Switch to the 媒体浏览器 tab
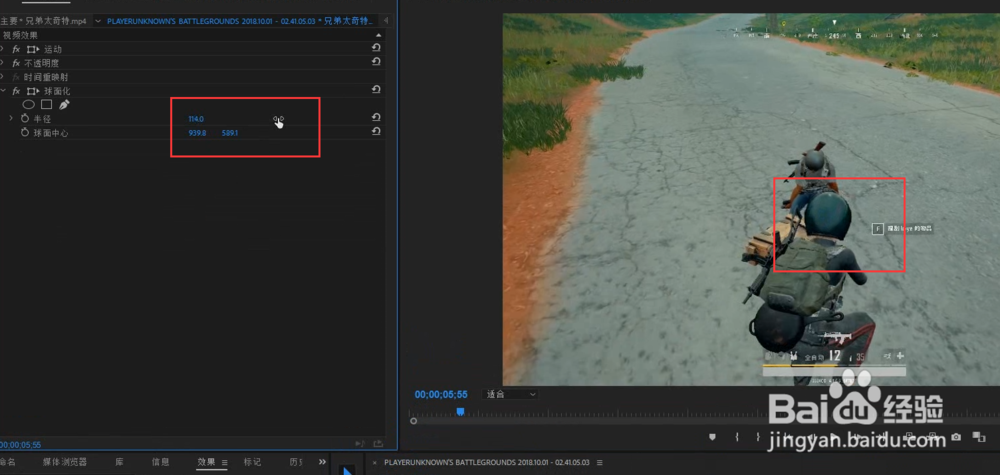 (64, 462)
